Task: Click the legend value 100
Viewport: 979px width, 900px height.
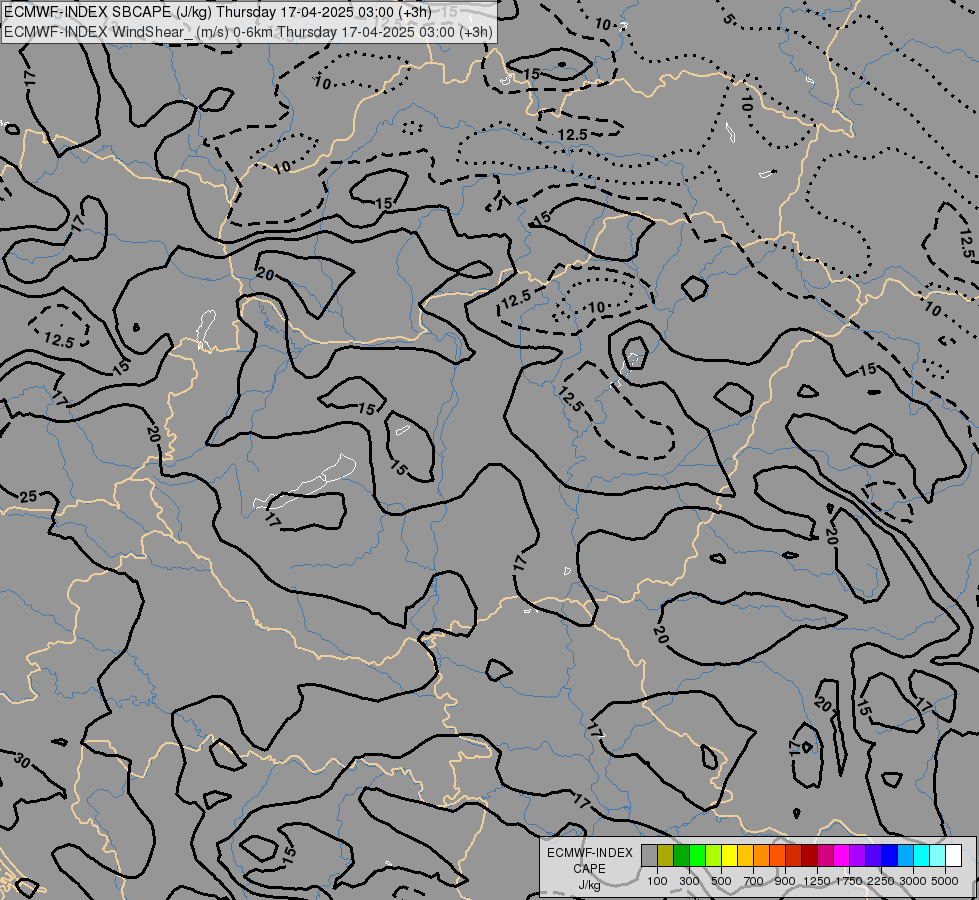Action: click(657, 881)
